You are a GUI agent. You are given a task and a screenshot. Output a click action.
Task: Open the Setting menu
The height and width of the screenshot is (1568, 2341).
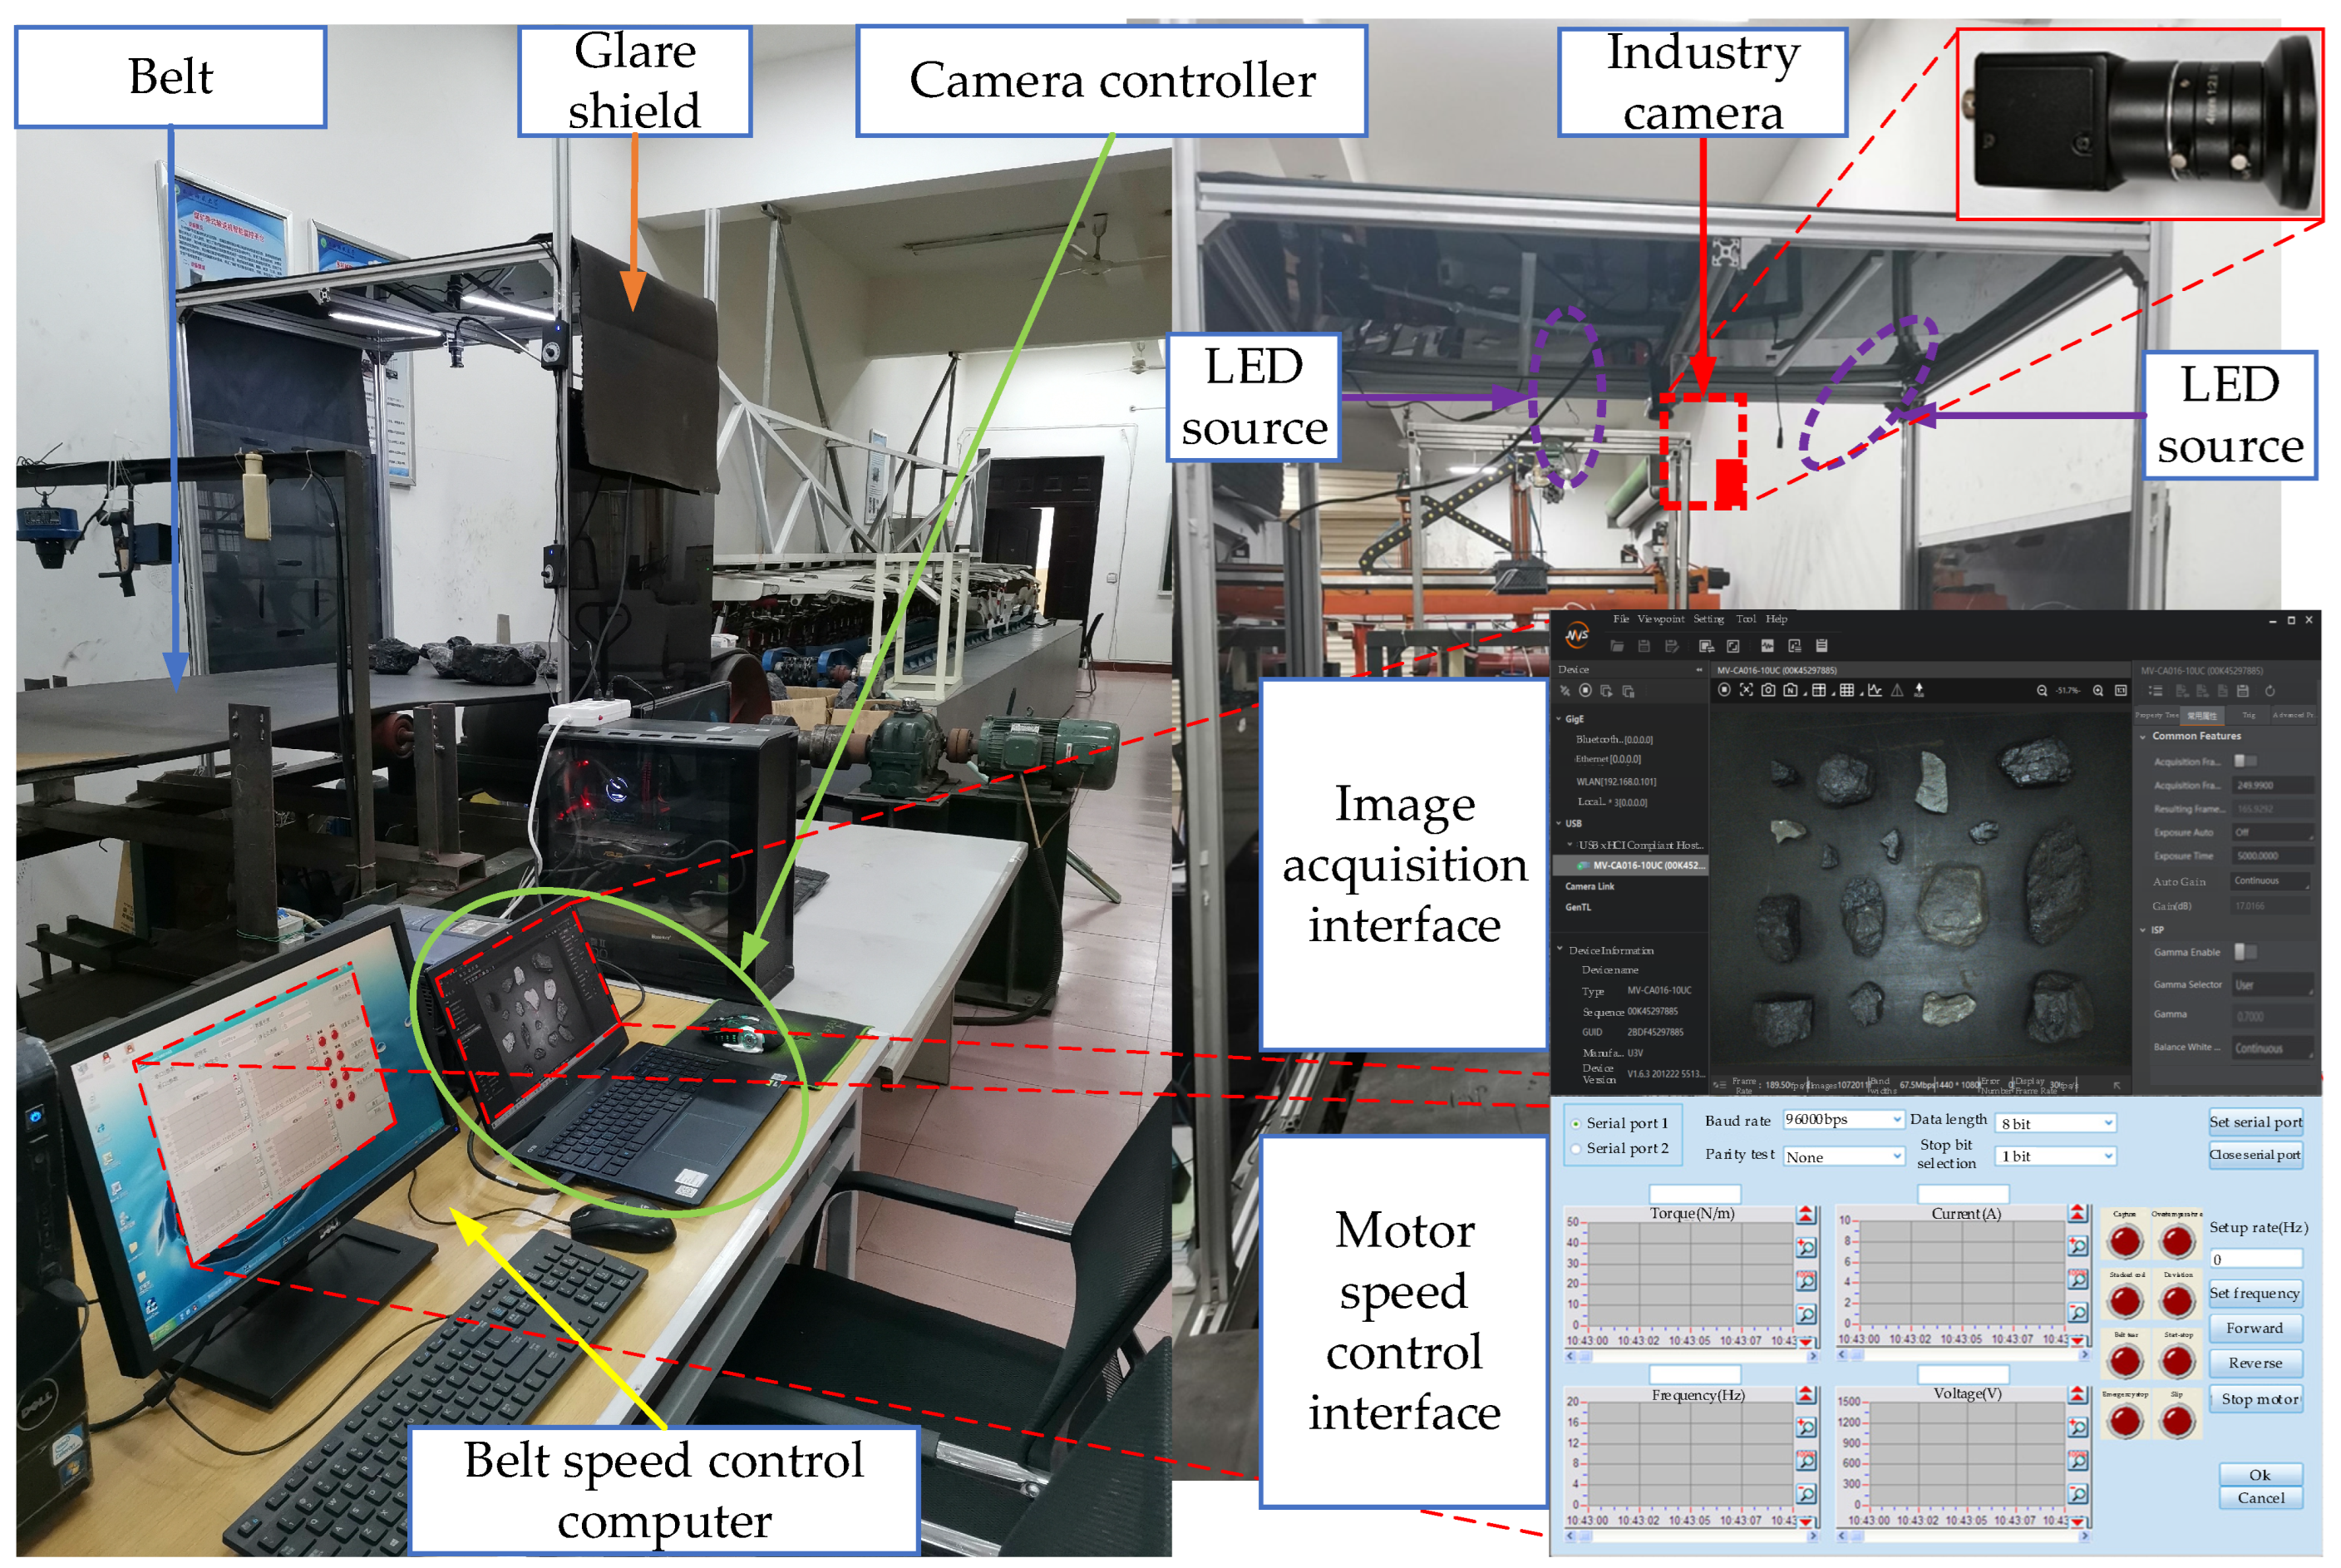point(1708,620)
